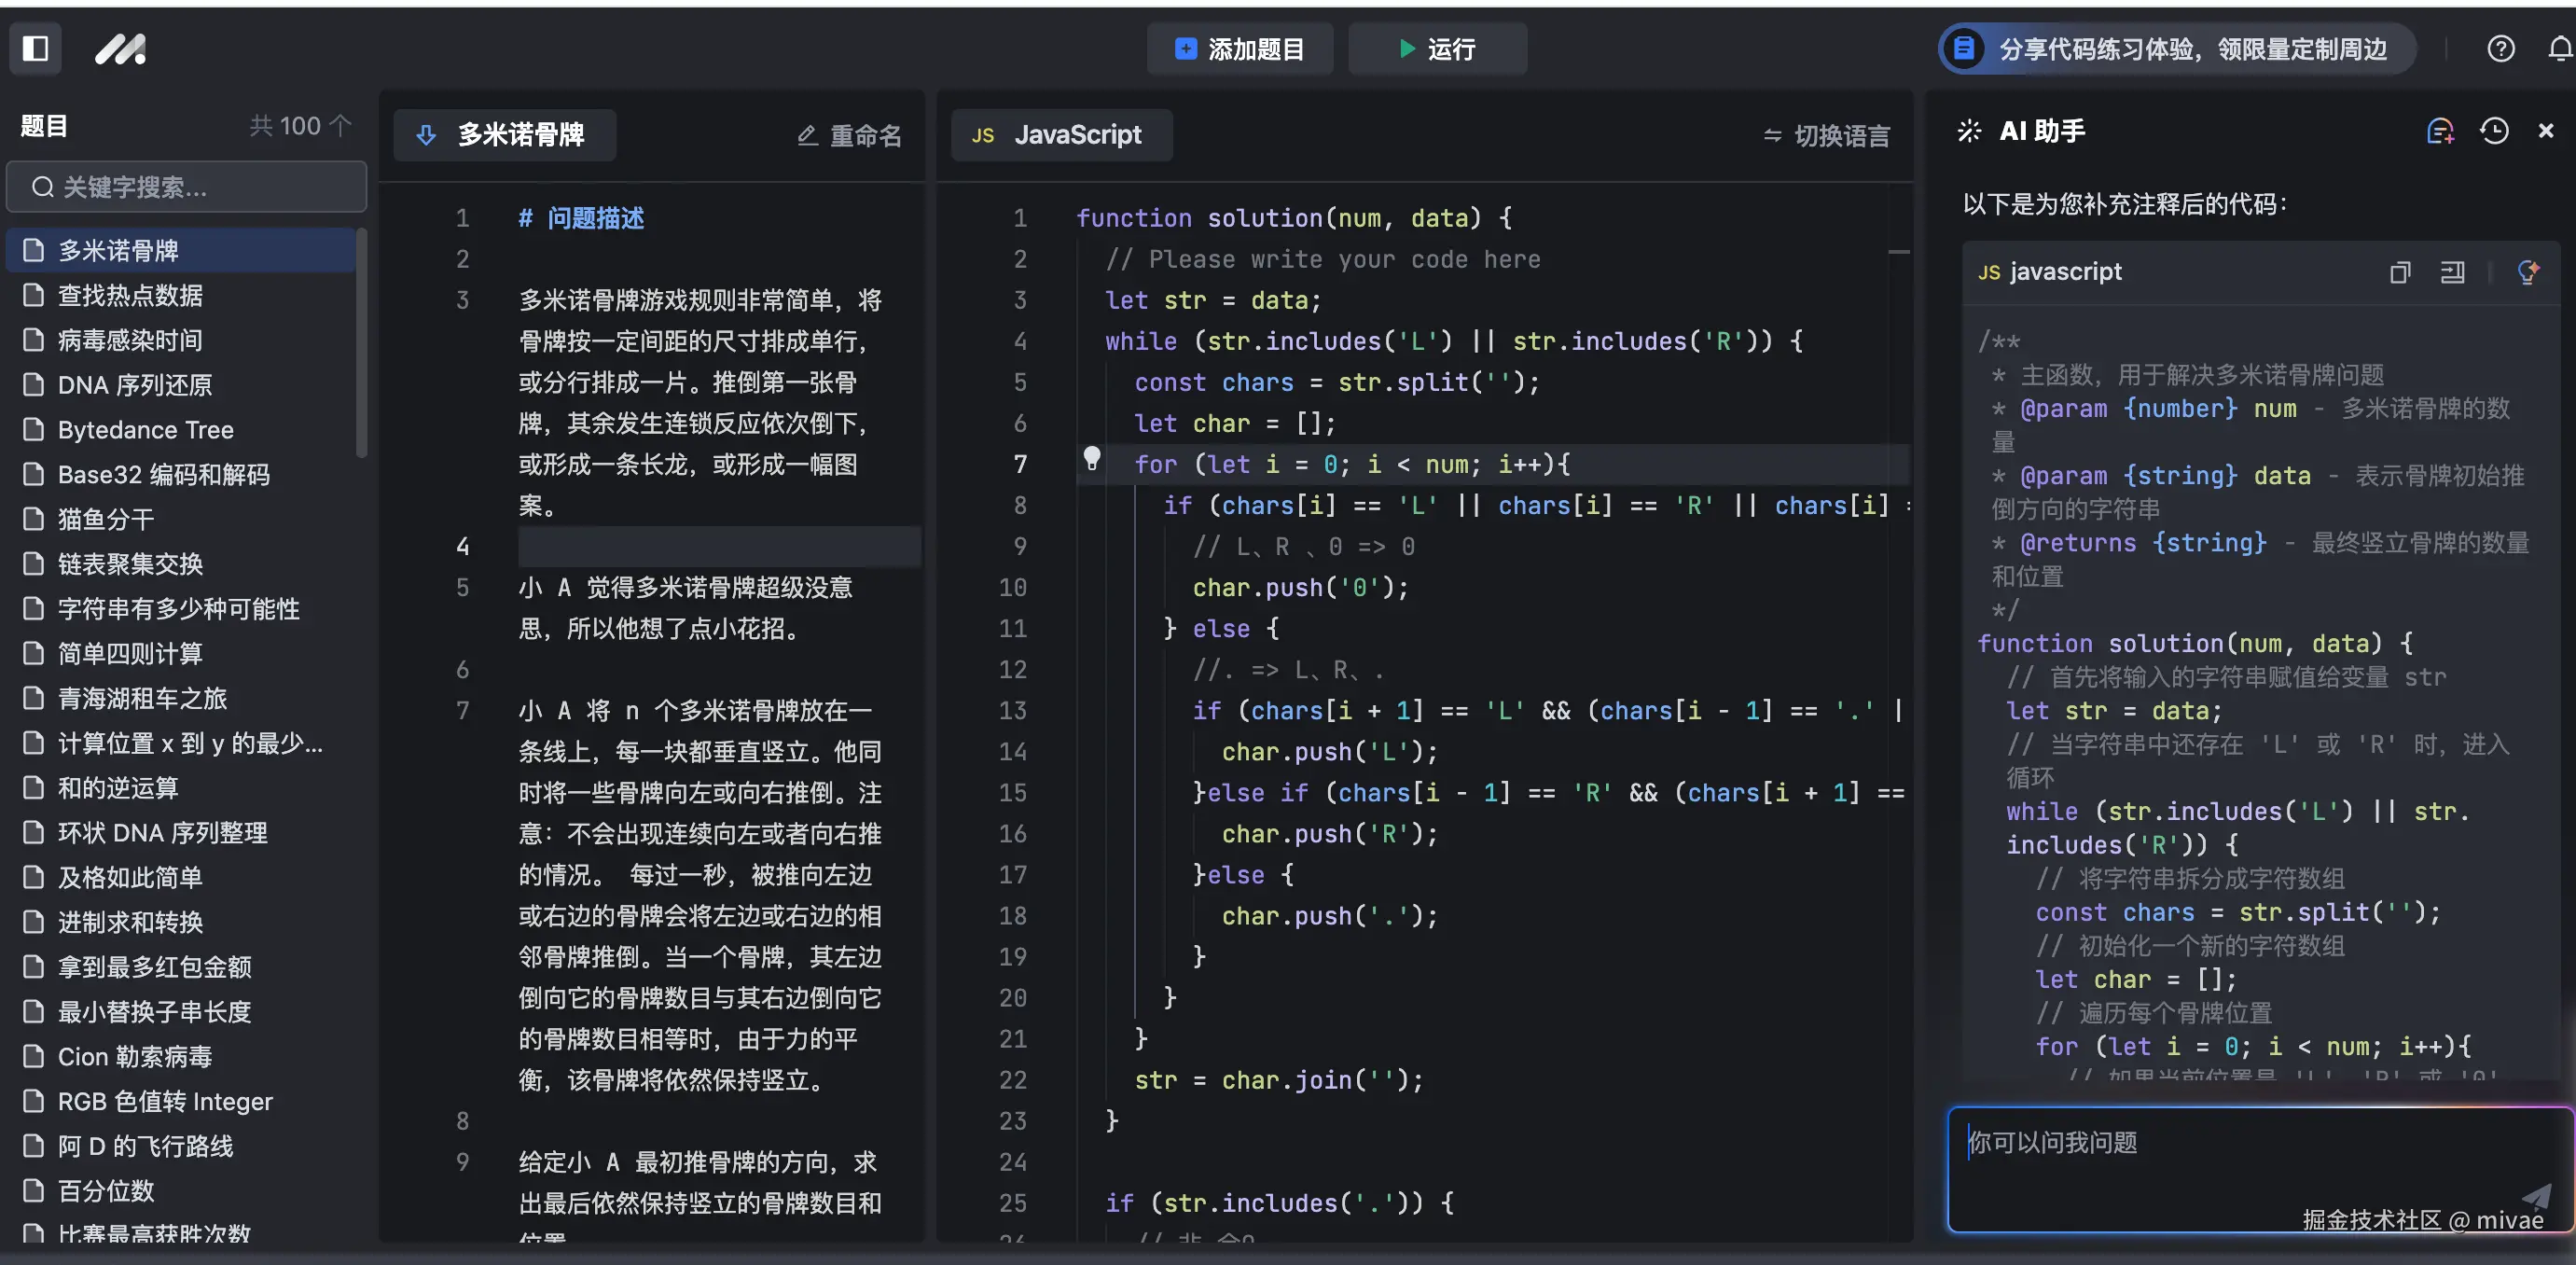Click the 重命名 rename button
Viewport: 2576px width, 1265px height.
point(849,135)
